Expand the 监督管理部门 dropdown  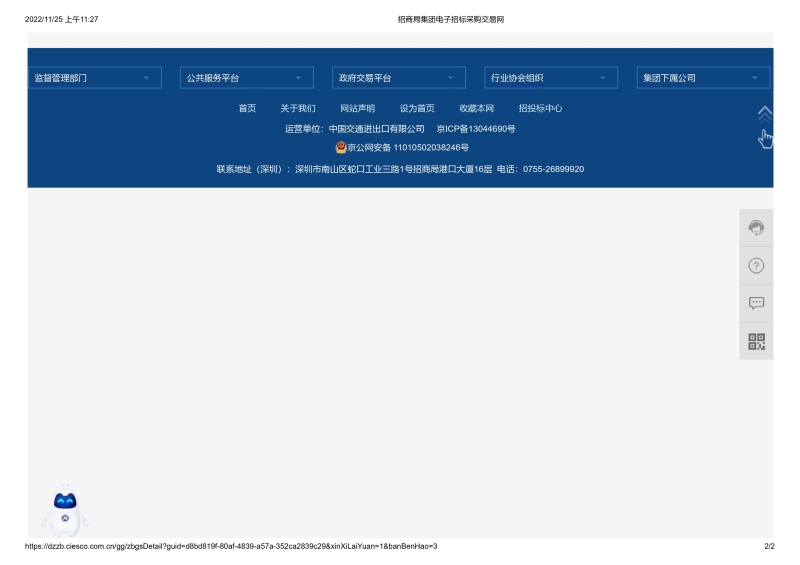coord(95,78)
